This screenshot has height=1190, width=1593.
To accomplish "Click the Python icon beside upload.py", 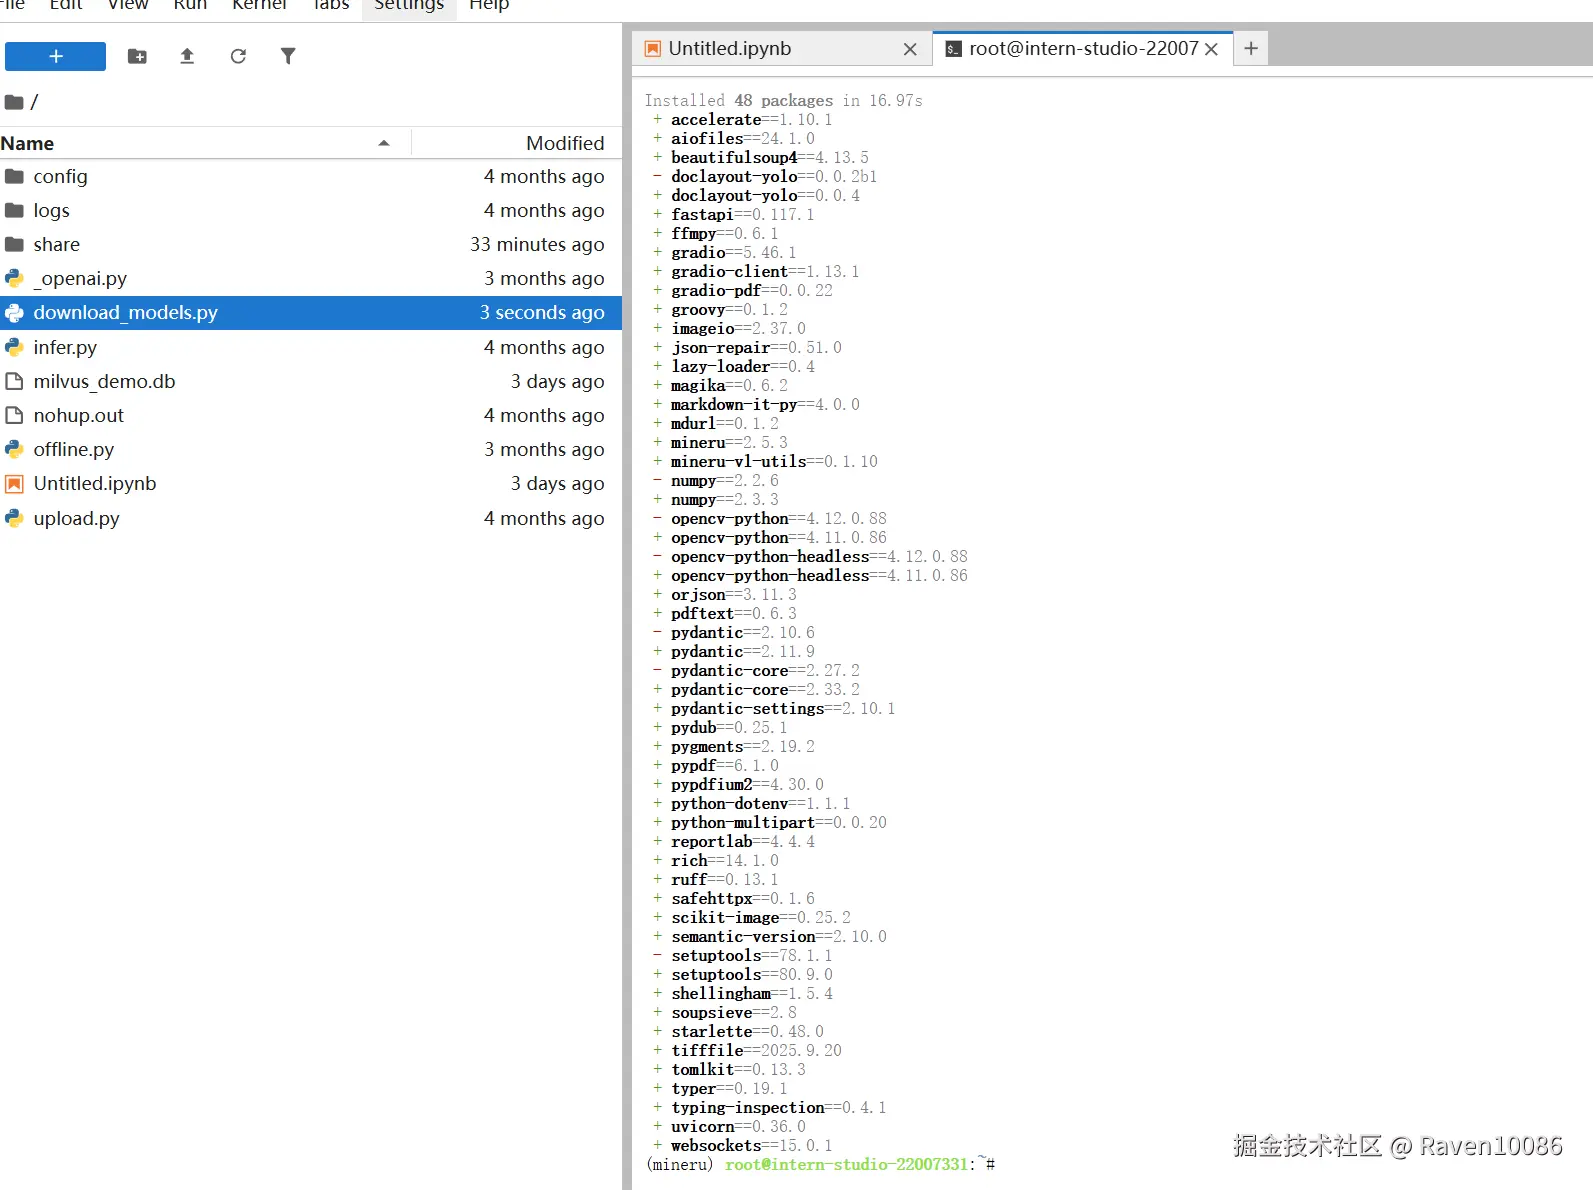I will coord(14,518).
